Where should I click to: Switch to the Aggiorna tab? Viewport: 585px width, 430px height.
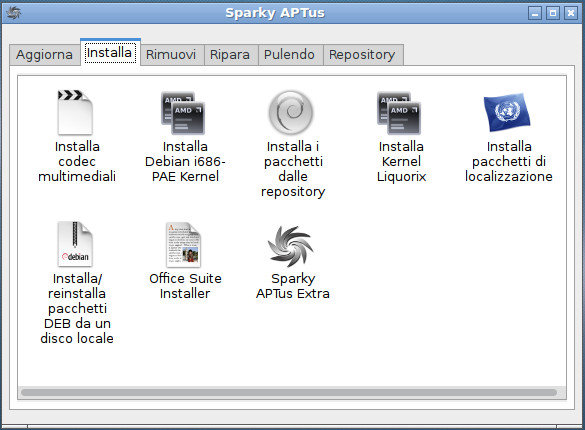point(44,55)
